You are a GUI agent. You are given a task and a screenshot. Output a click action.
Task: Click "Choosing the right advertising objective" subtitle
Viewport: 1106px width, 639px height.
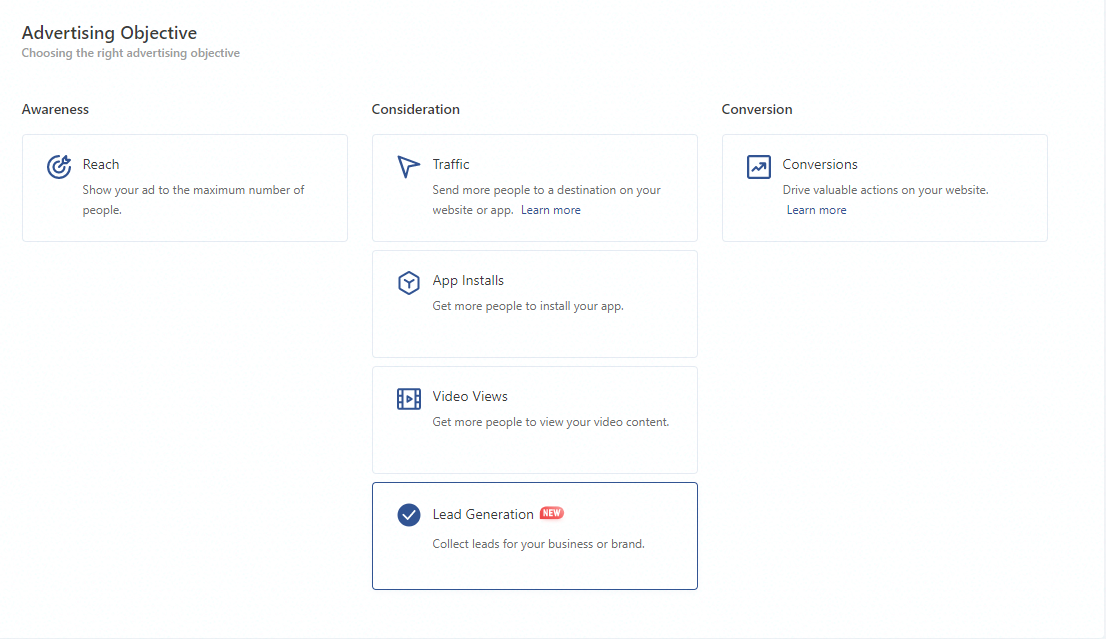130,53
